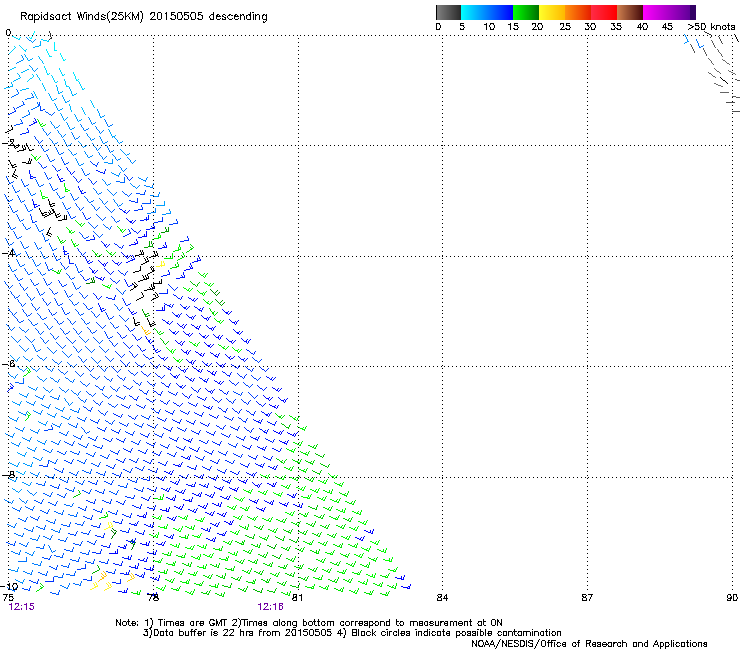Click the '>50 knots' legend label
740x650 pixels.
711,27
